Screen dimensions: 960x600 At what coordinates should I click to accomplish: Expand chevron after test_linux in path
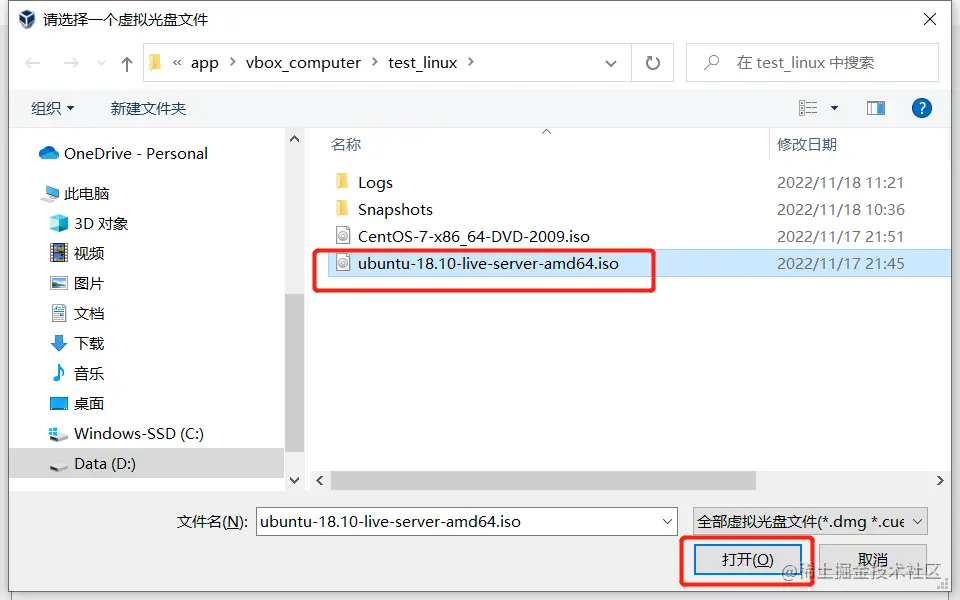471,62
